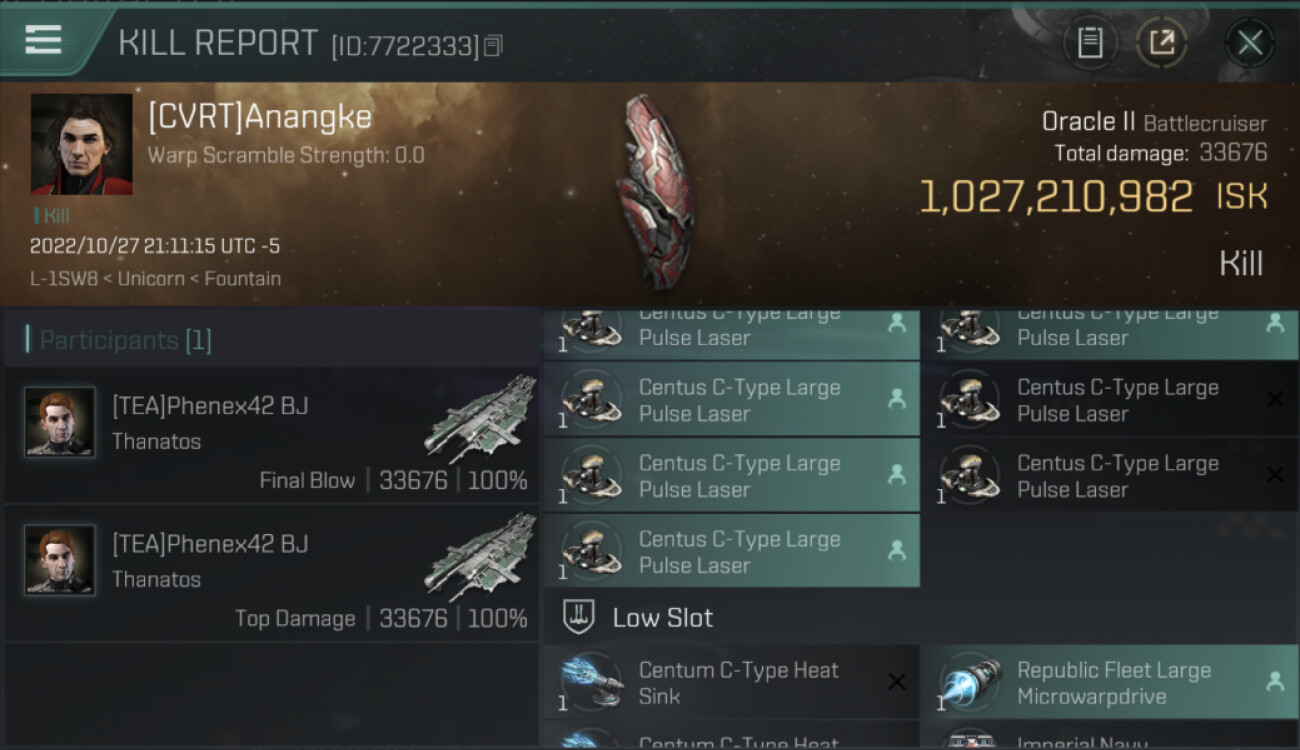This screenshot has width=1300, height=750.
Task: Select Centum C-Type Heat Sink item
Action: pyautogui.click(x=731, y=683)
